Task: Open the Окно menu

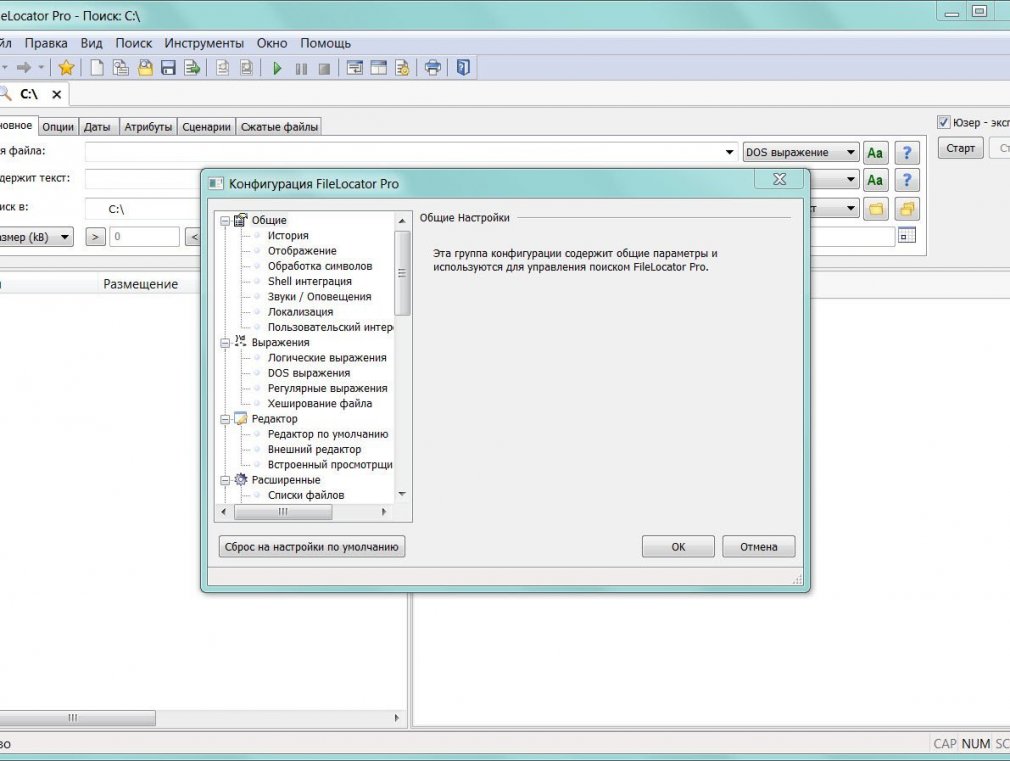Action: click(x=272, y=43)
